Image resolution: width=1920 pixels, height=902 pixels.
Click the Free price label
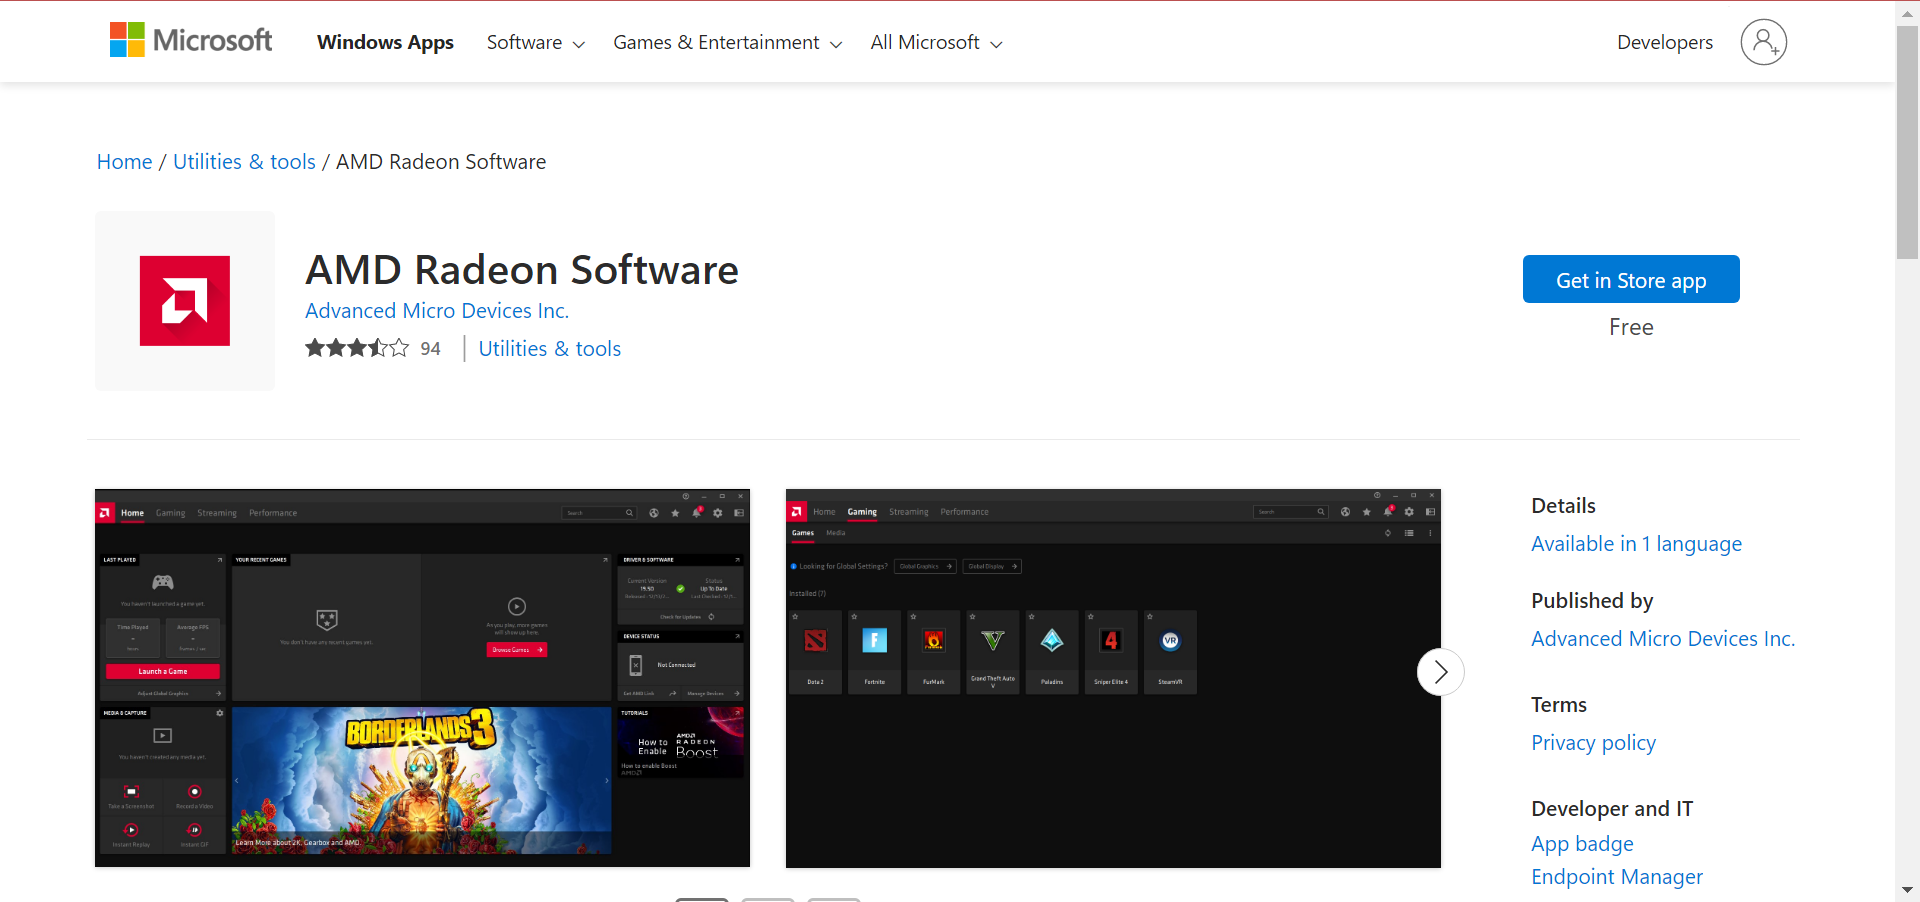pos(1631,327)
